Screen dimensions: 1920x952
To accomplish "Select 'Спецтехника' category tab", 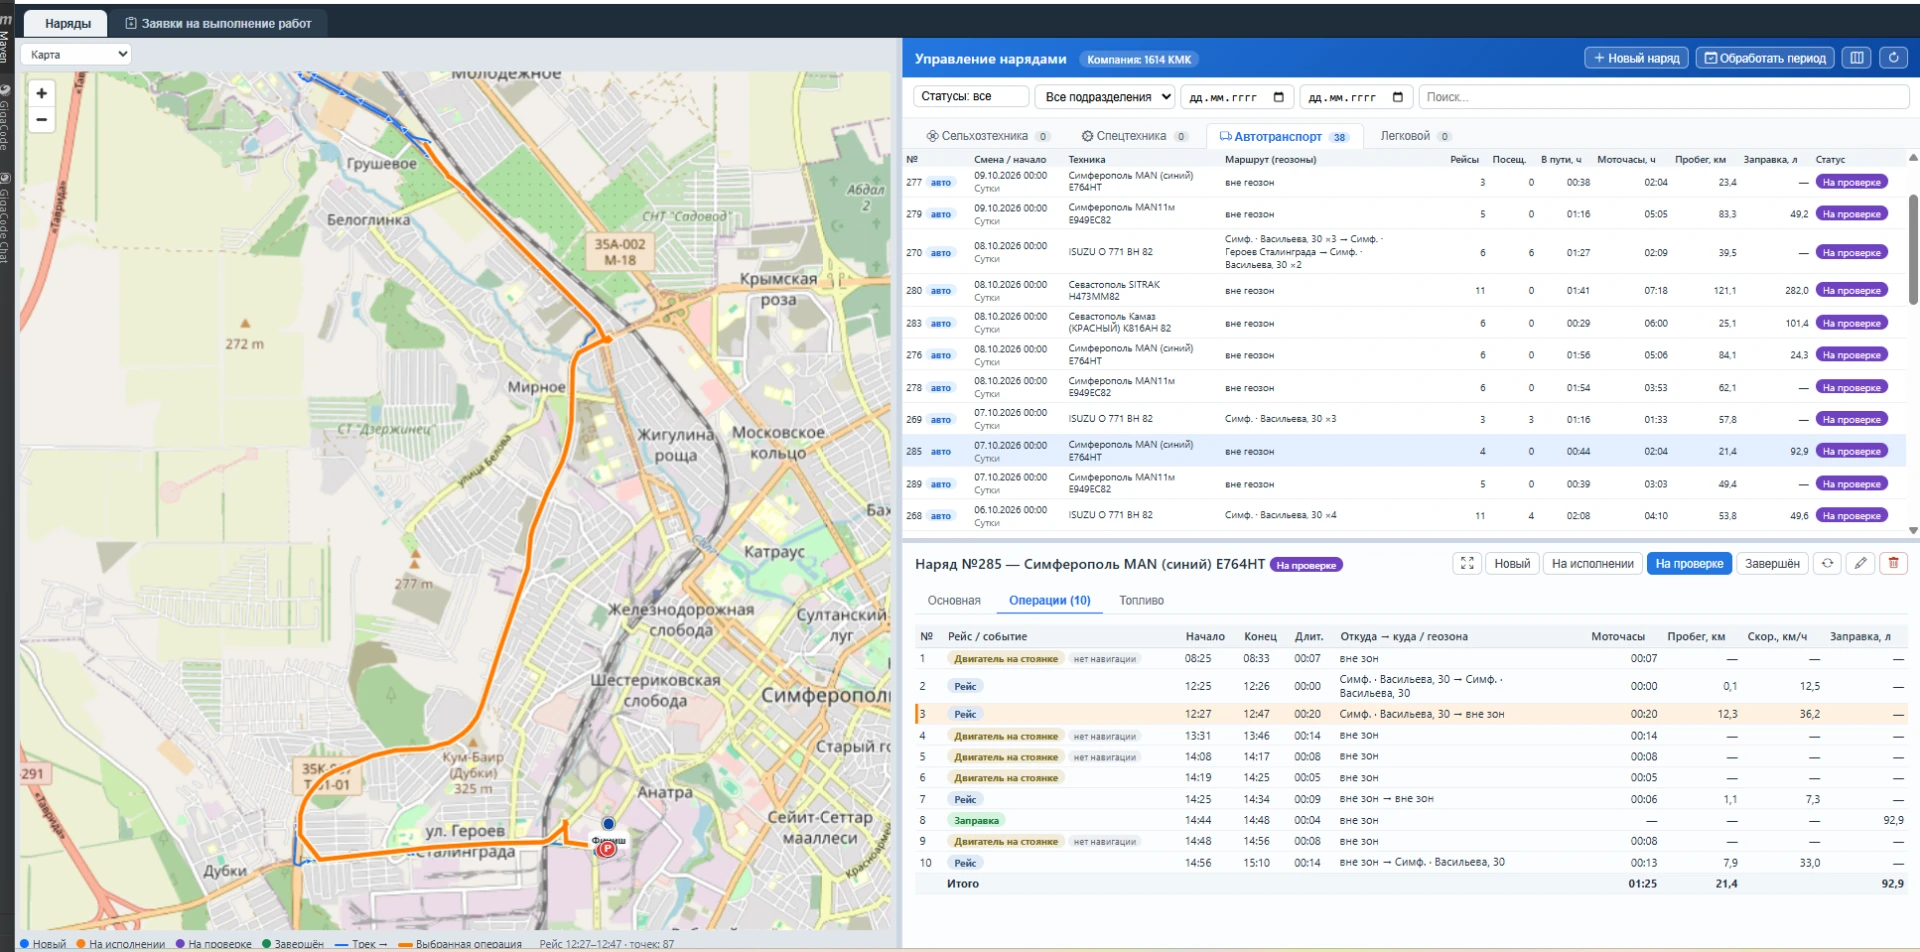I will (1134, 136).
